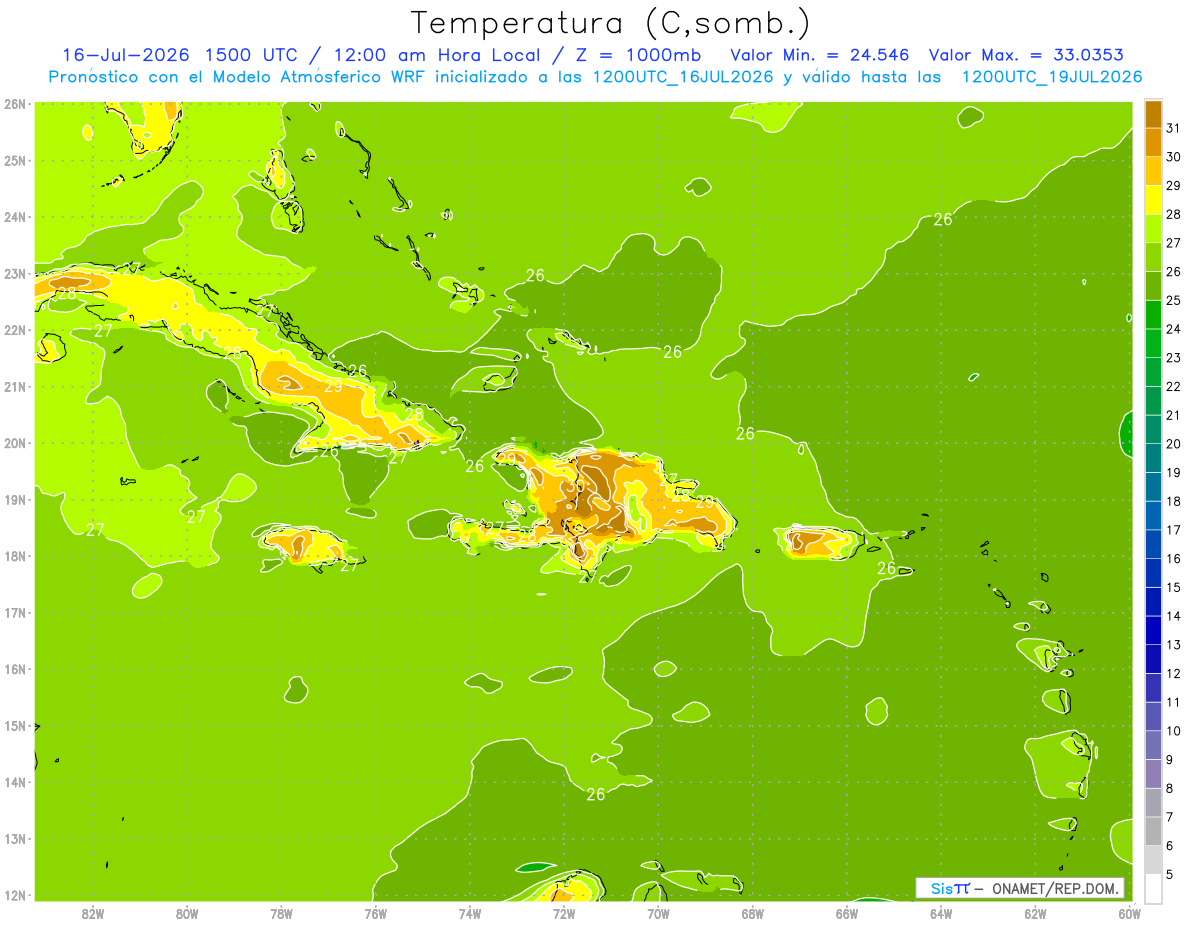
Task: Click the "62W" longitude axis label
Action: coord(1035,914)
